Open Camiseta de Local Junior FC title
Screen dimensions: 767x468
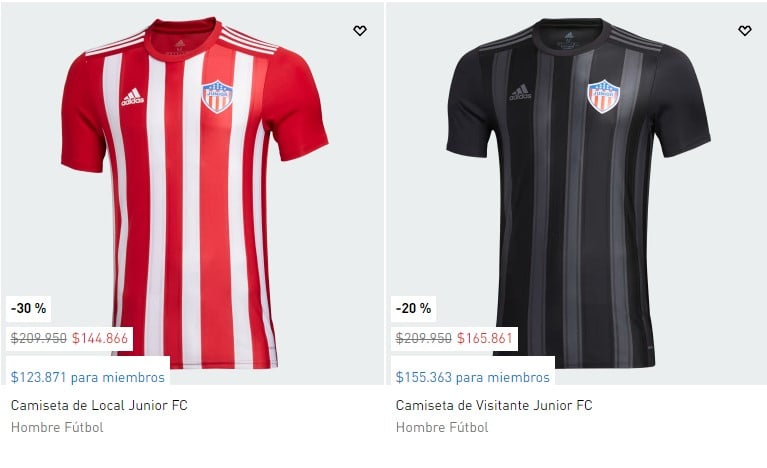99,405
